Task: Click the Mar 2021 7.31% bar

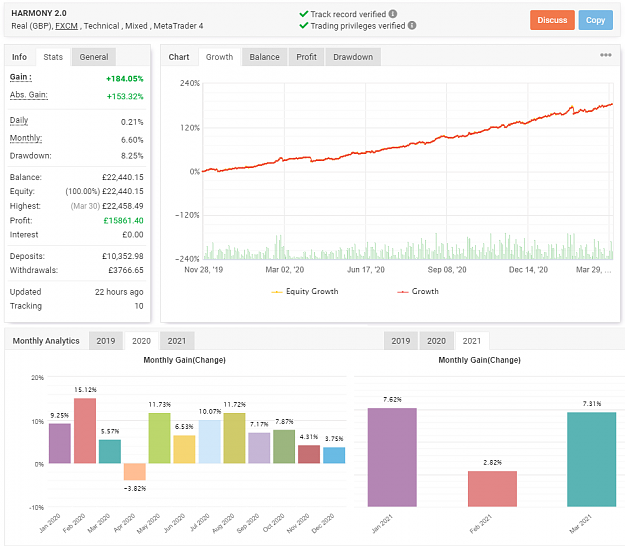Action: point(592,459)
